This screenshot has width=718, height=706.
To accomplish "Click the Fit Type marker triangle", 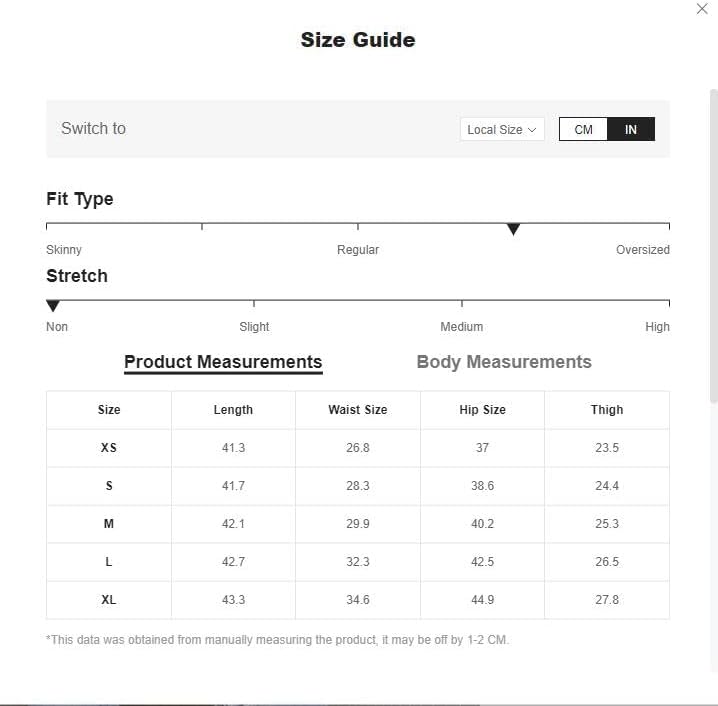I will click(513, 229).
